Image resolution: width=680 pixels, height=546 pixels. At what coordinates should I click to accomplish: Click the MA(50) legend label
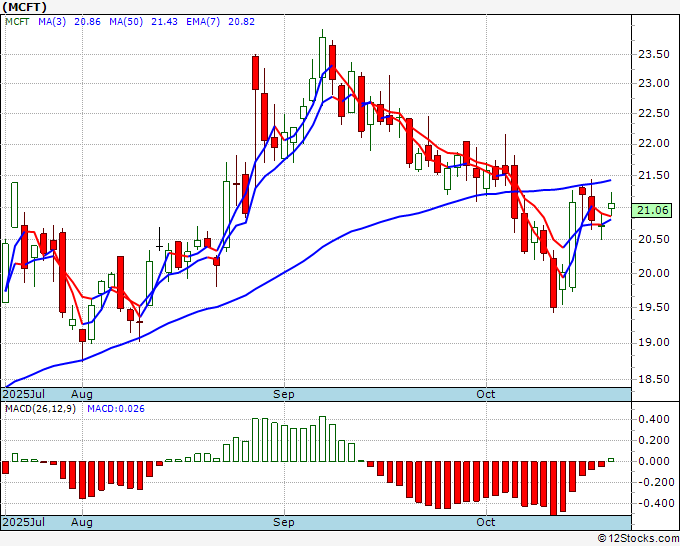pyautogui.click(x=126, y=22)
